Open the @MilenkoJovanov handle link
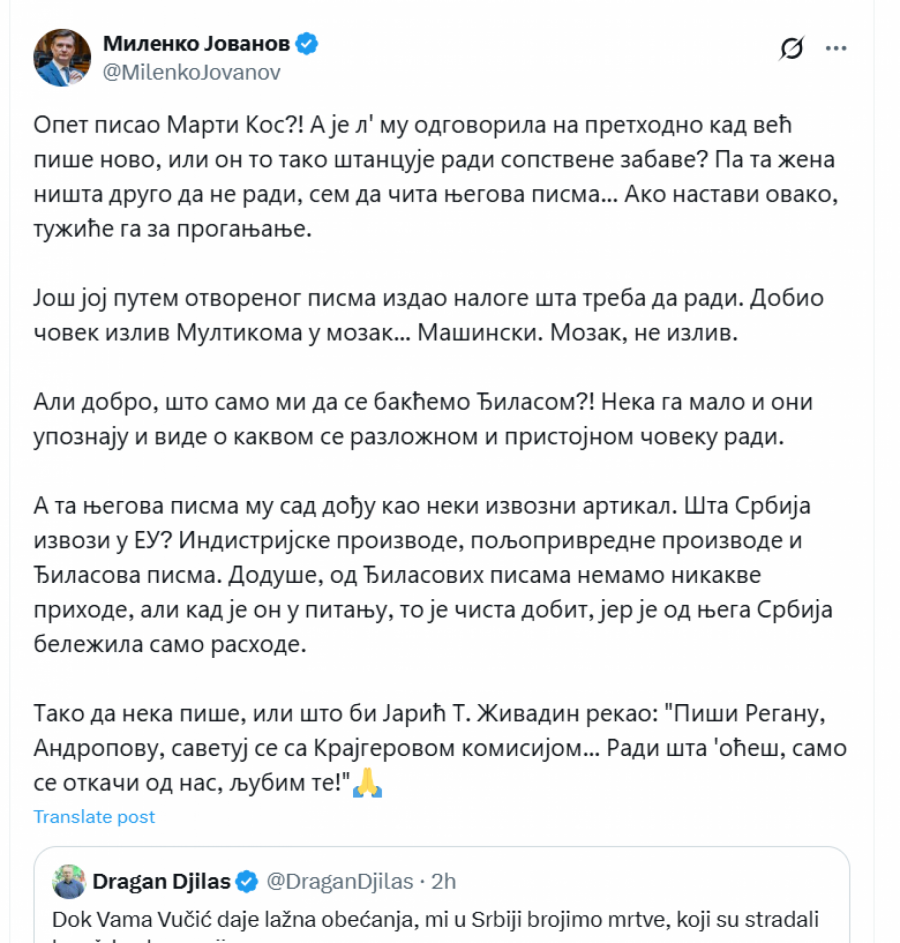Image resolution: width=900 pixels, height=943 pixels. click(192, 72)
